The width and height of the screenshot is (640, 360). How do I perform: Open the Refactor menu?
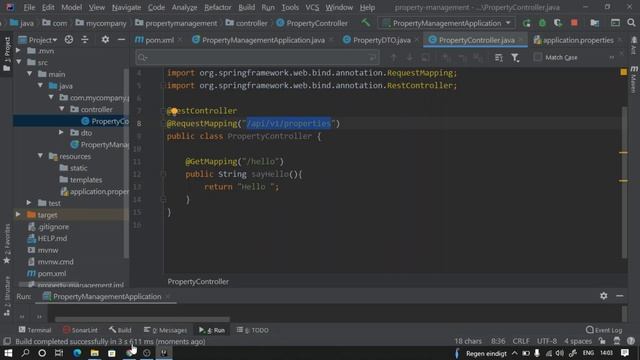(x=218, y=7)
